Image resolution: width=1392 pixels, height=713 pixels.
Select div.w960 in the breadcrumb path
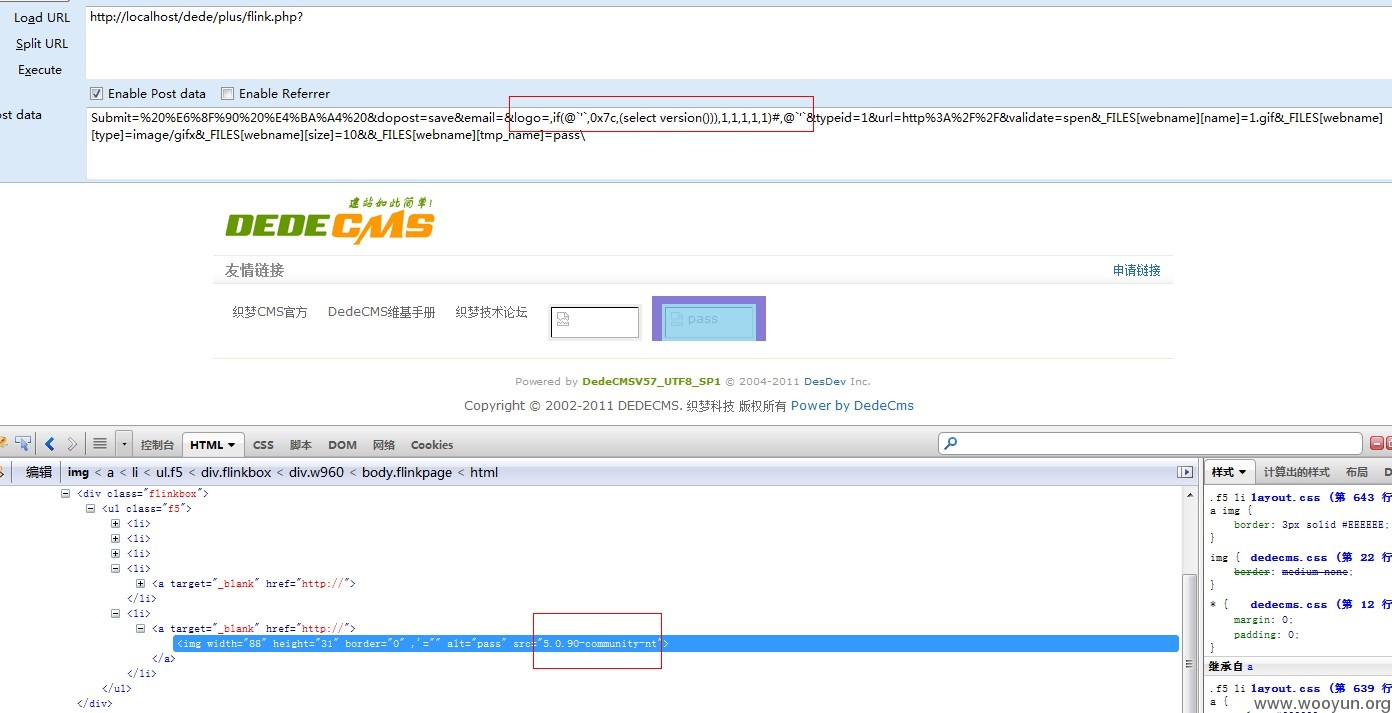(x=317, y=472)
